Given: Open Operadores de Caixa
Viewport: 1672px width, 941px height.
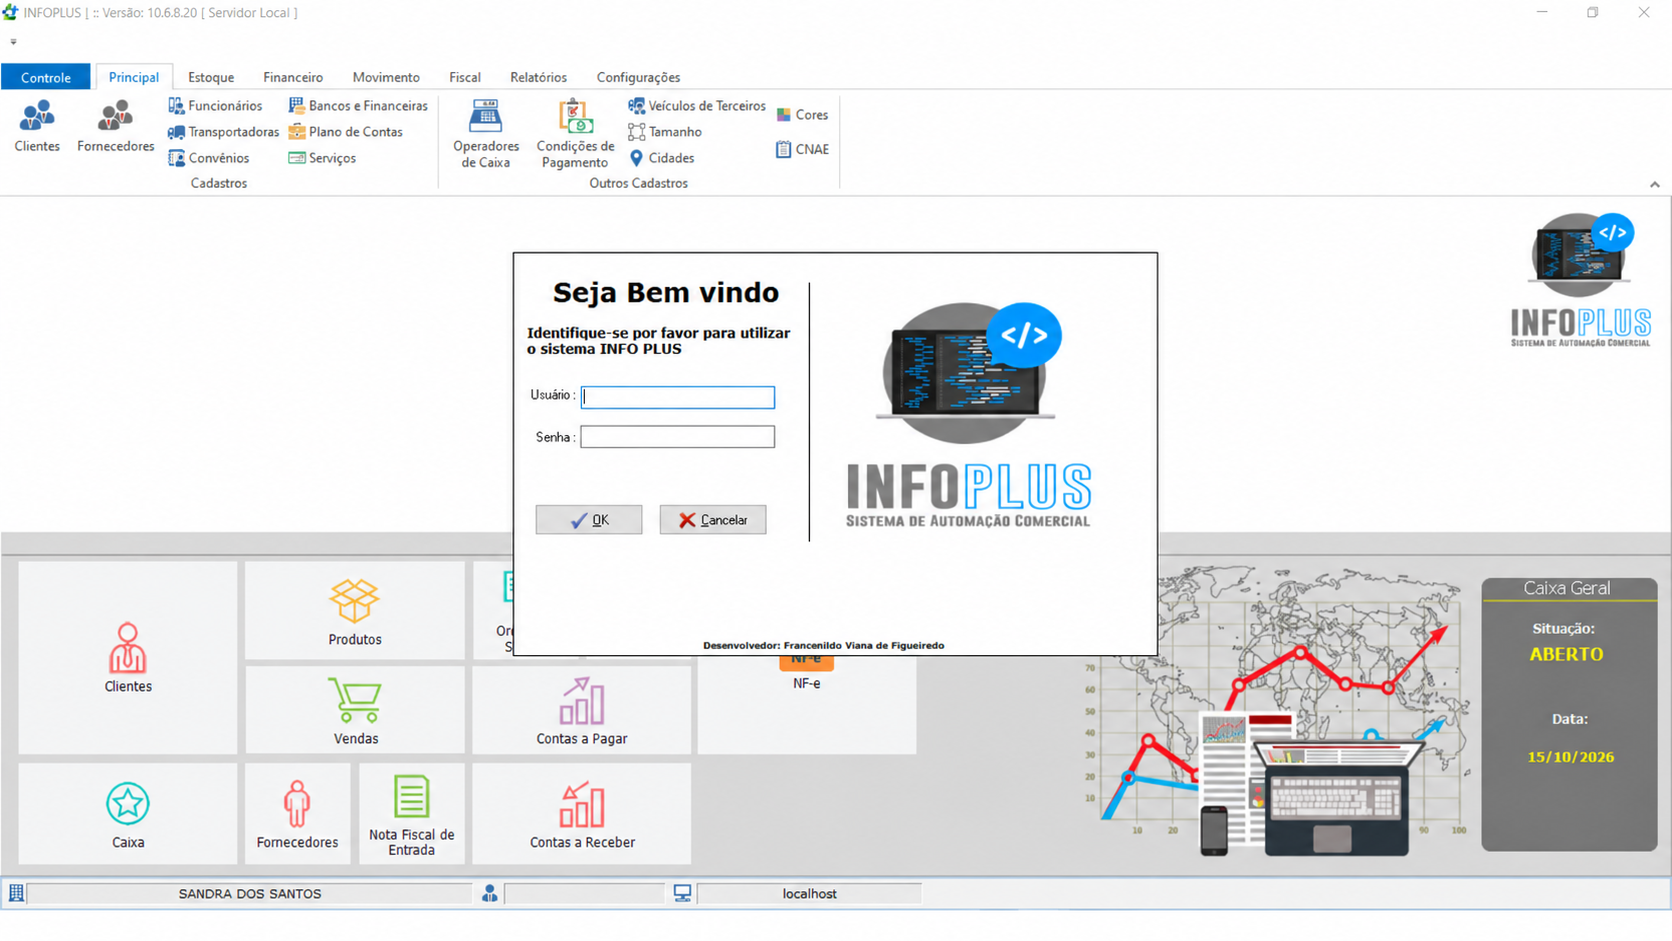Looking at the screenshot, I should coord(486,134).
